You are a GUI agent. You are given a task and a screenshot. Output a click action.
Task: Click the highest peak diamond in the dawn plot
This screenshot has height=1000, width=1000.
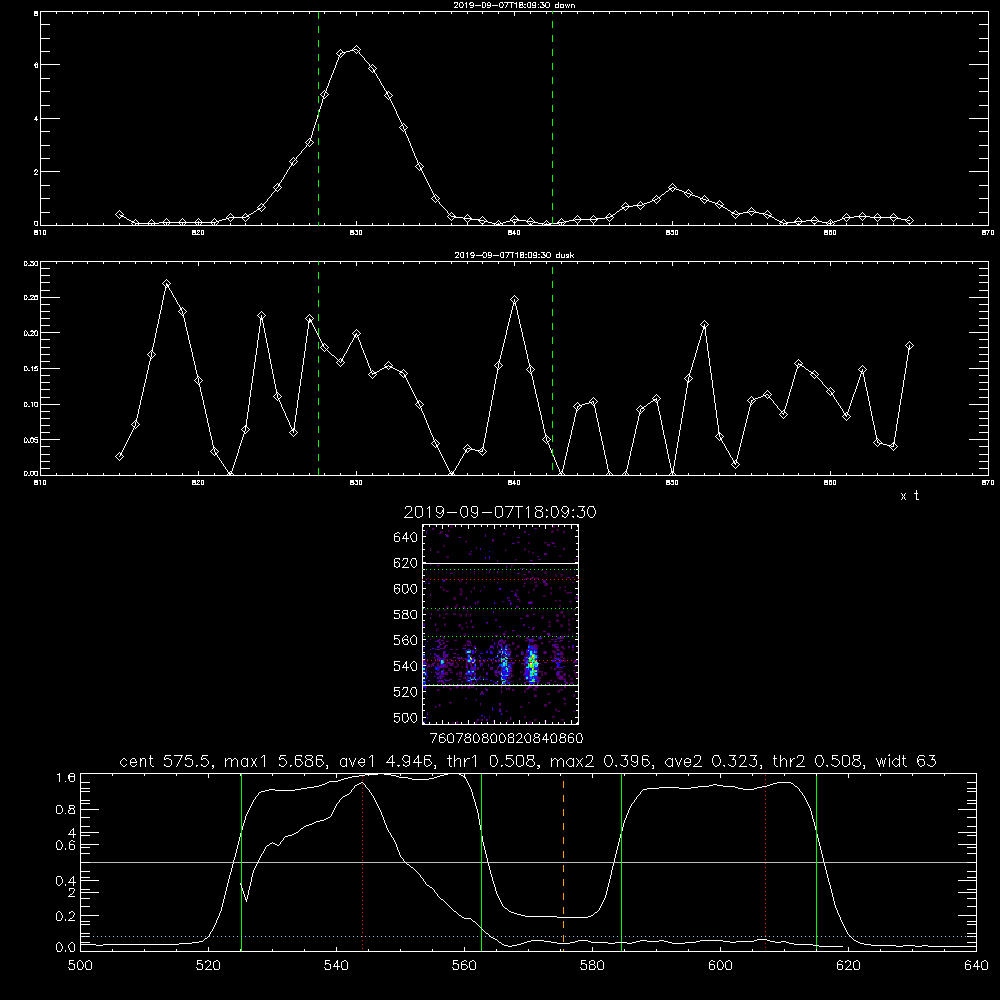tap(357, 49)
